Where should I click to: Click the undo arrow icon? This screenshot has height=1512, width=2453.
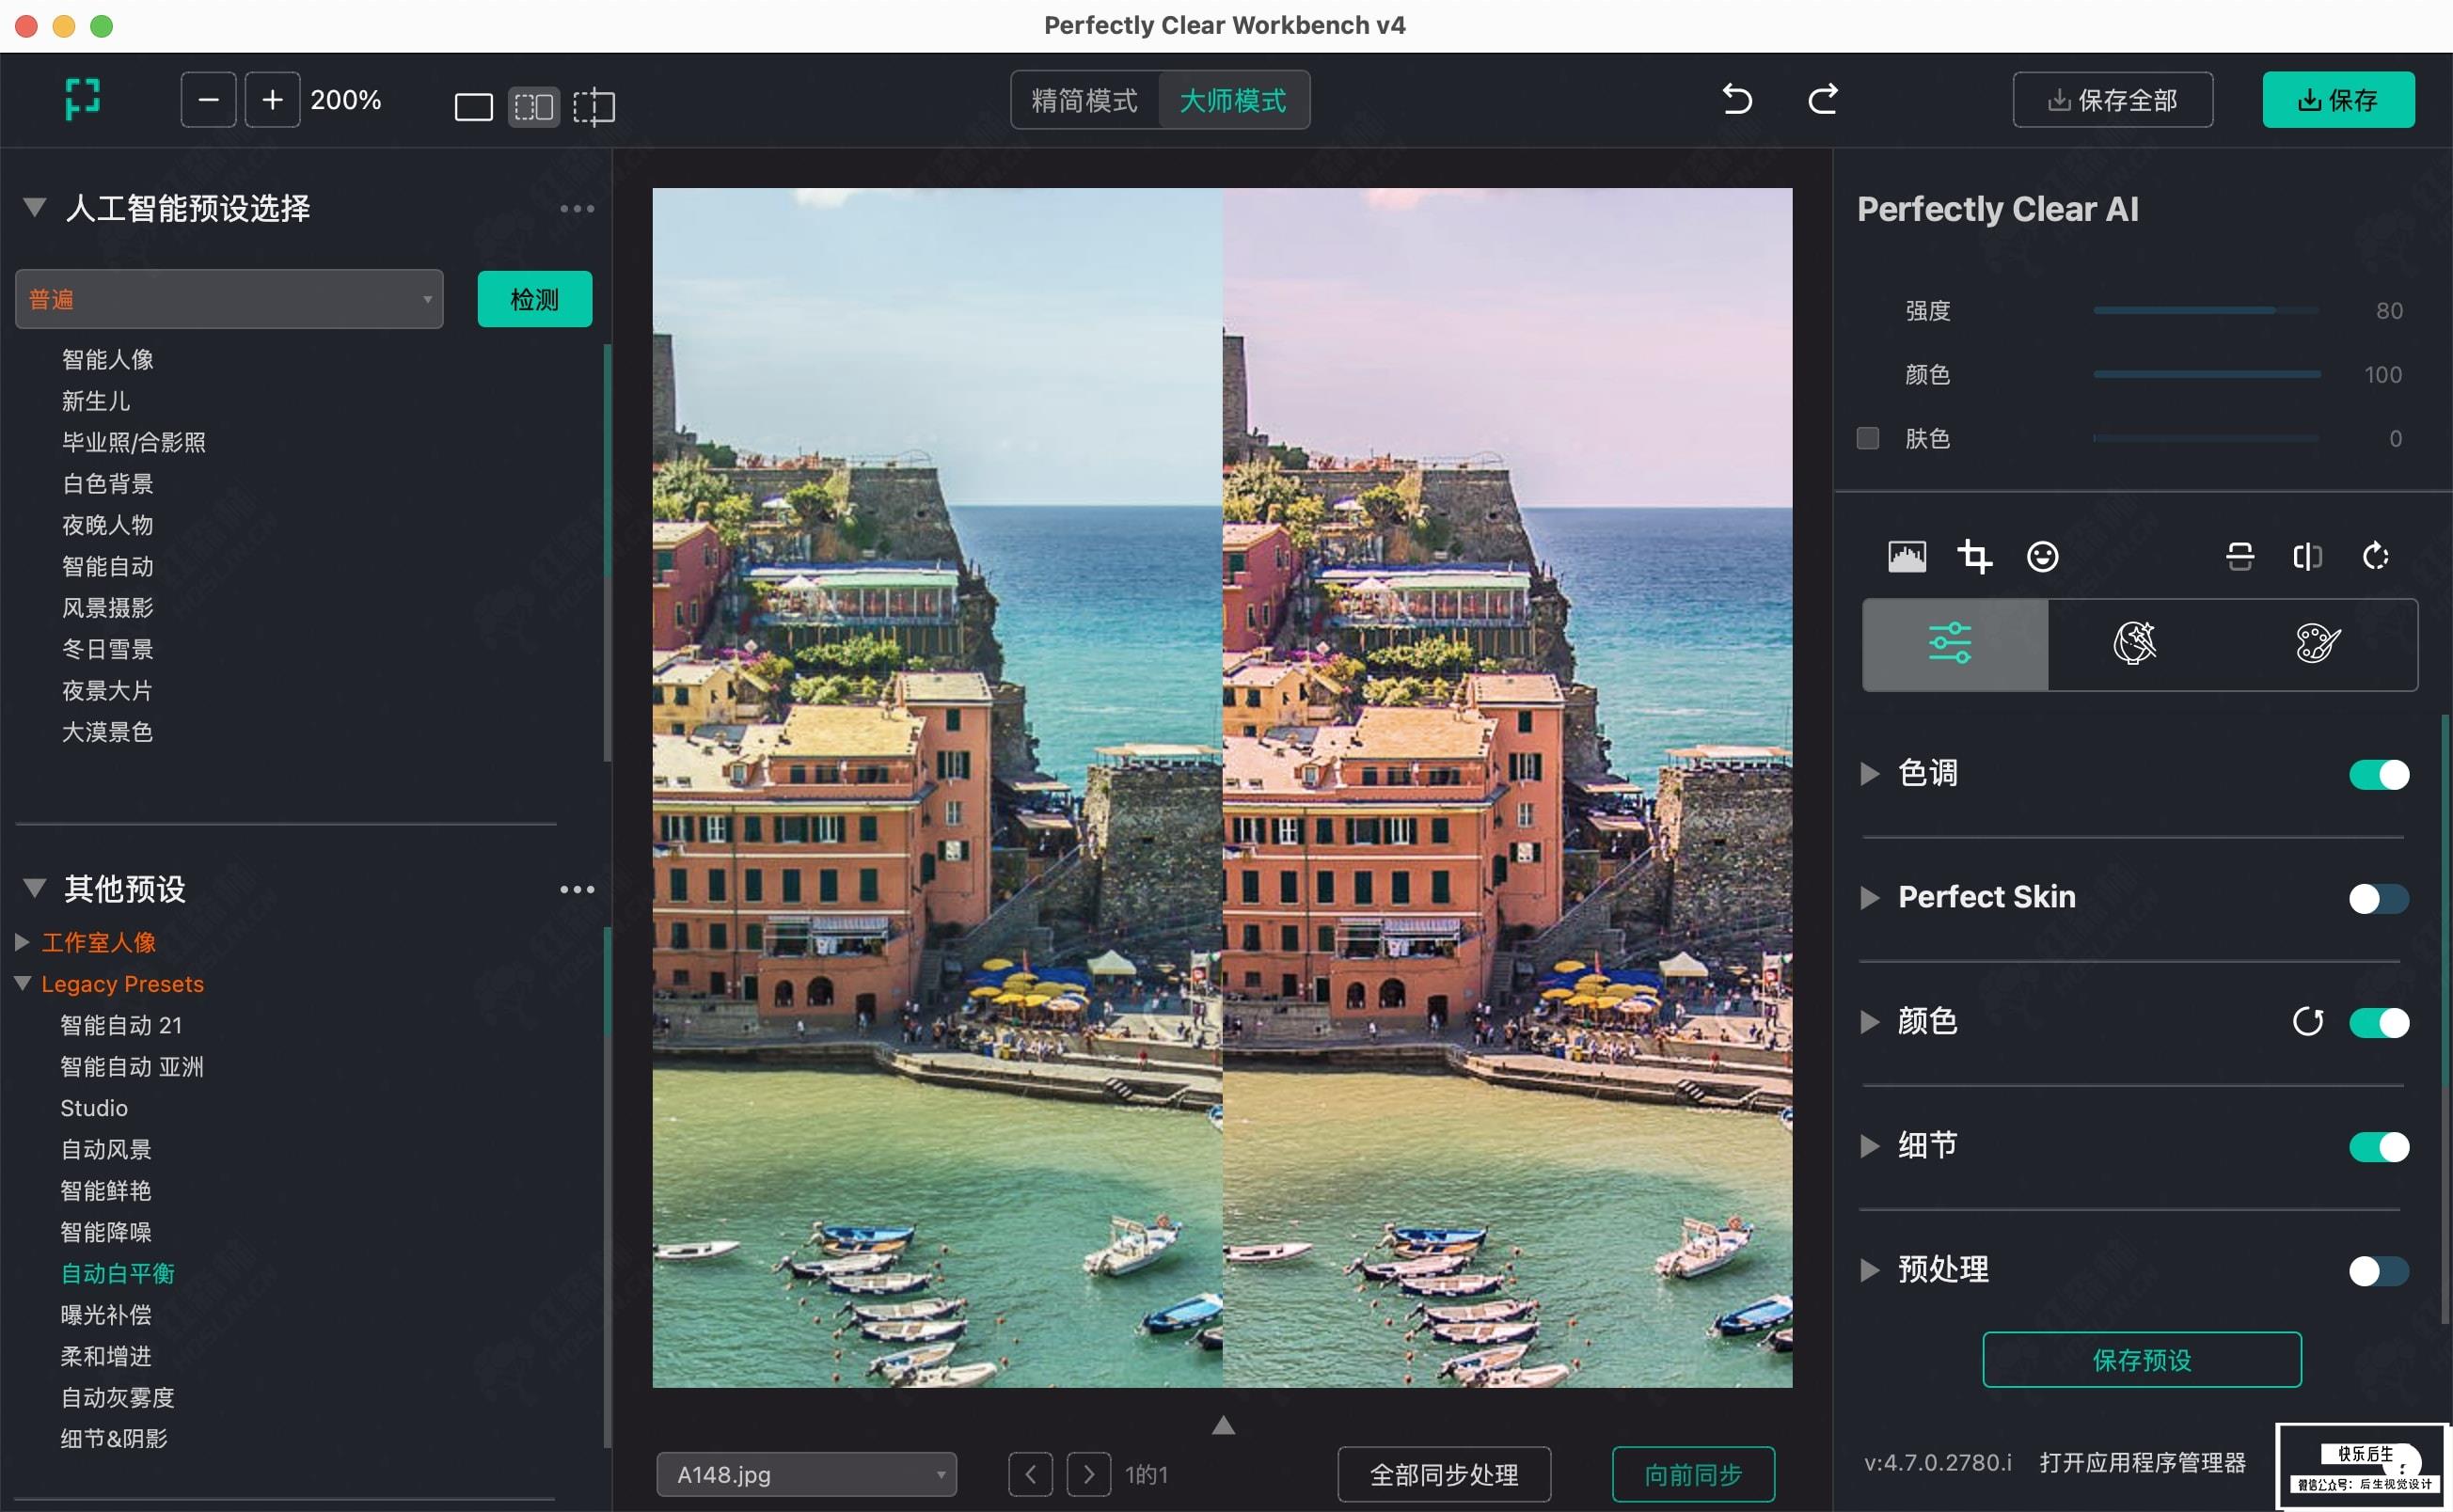(x=1737, y=99)
